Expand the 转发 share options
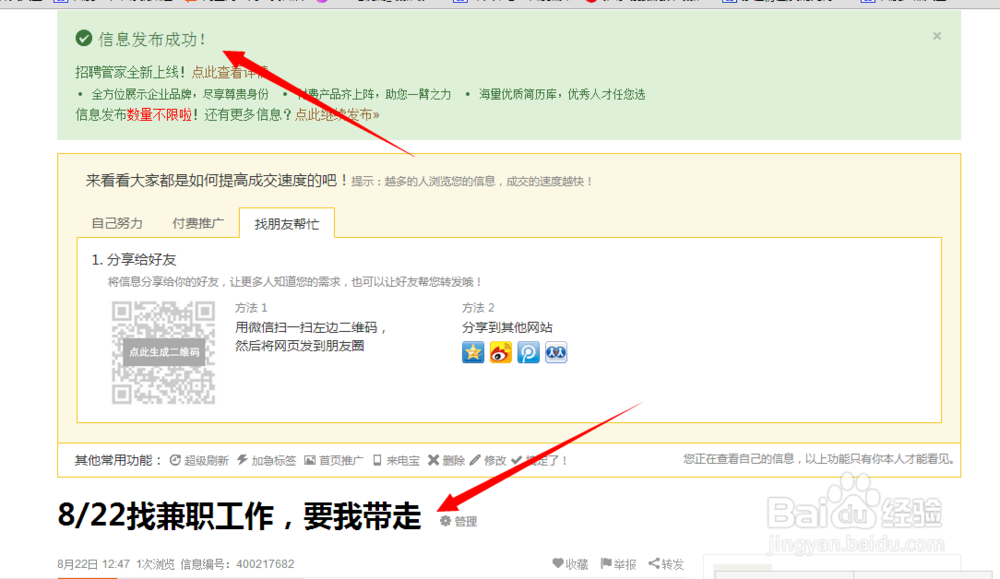 [653, 563]
